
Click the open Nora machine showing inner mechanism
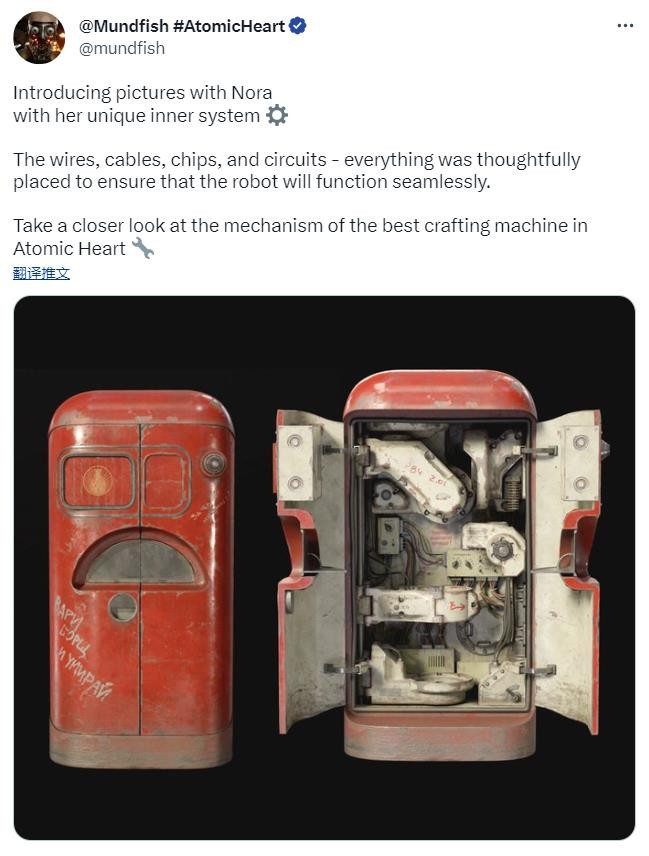439,565
